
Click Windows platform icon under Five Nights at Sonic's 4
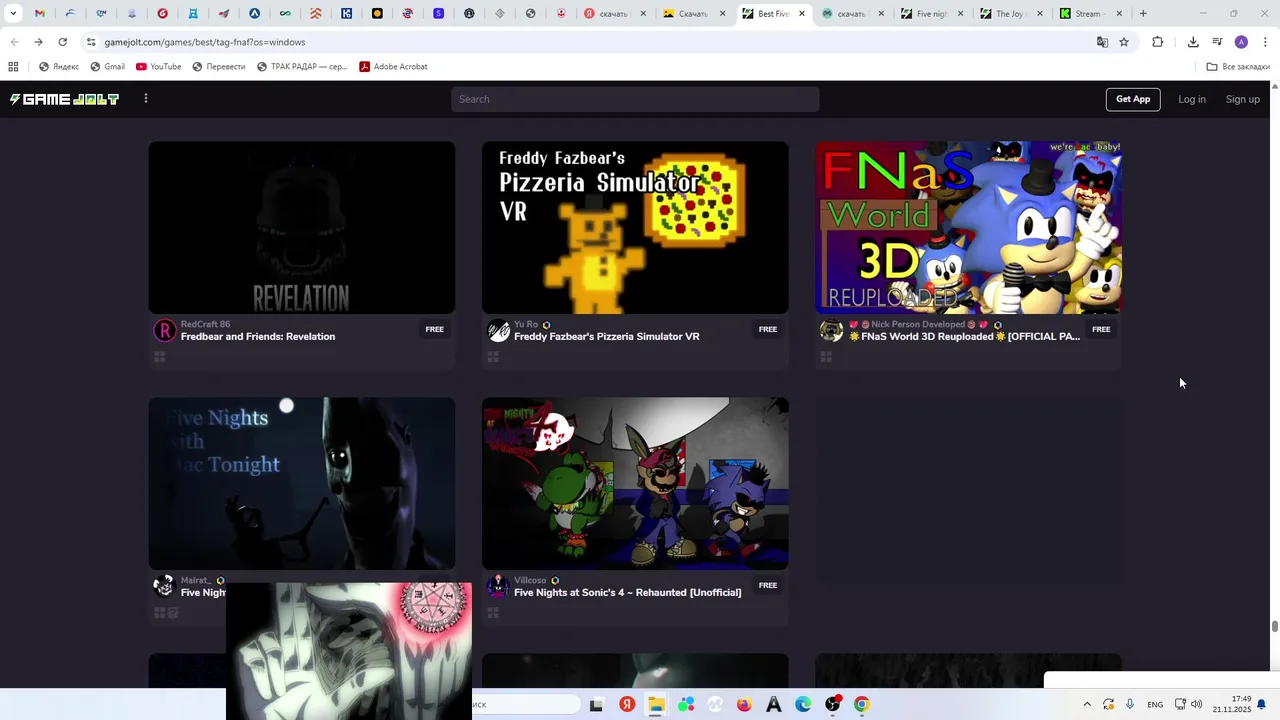(493, 613)
